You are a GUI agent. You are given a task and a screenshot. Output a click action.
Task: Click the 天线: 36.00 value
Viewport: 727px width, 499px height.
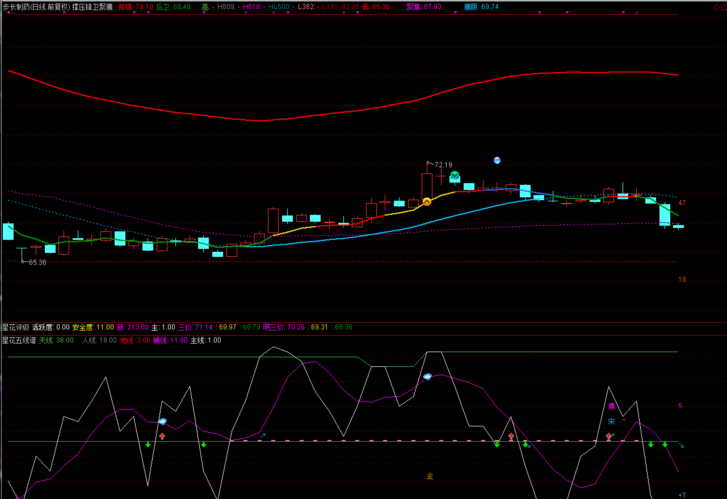(x=56, y=340)
